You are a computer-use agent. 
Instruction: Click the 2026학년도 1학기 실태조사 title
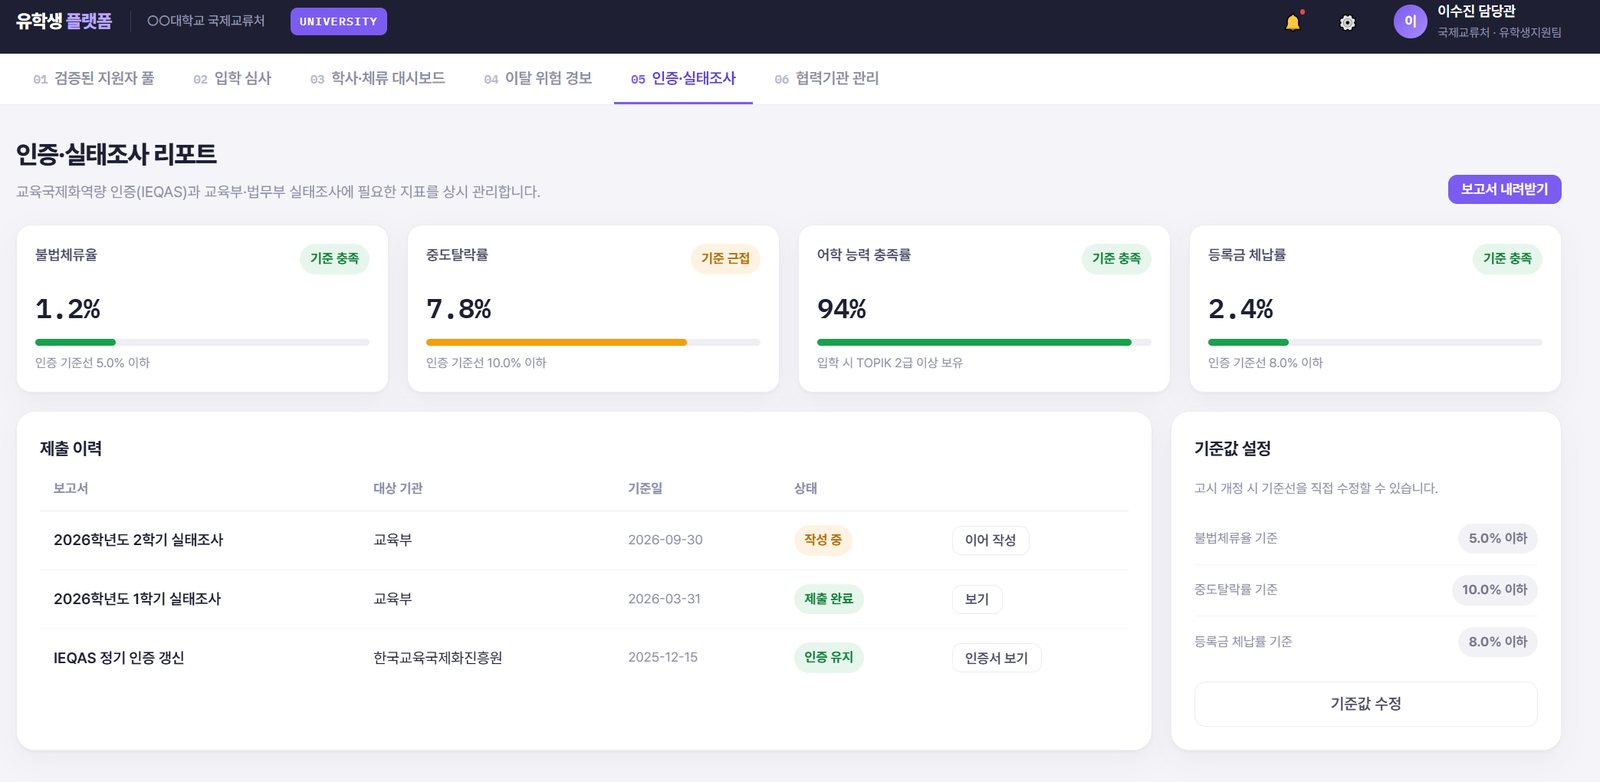(137, 599)
